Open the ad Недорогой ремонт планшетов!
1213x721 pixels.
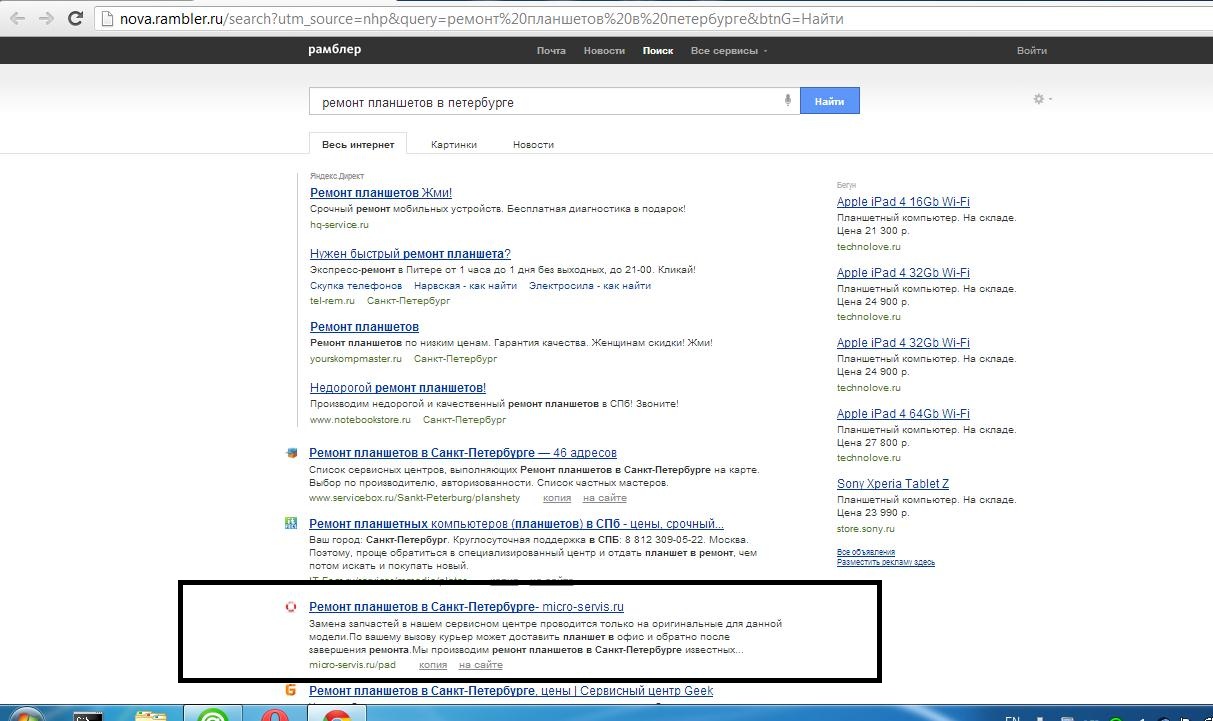click(x=398, y=388)
